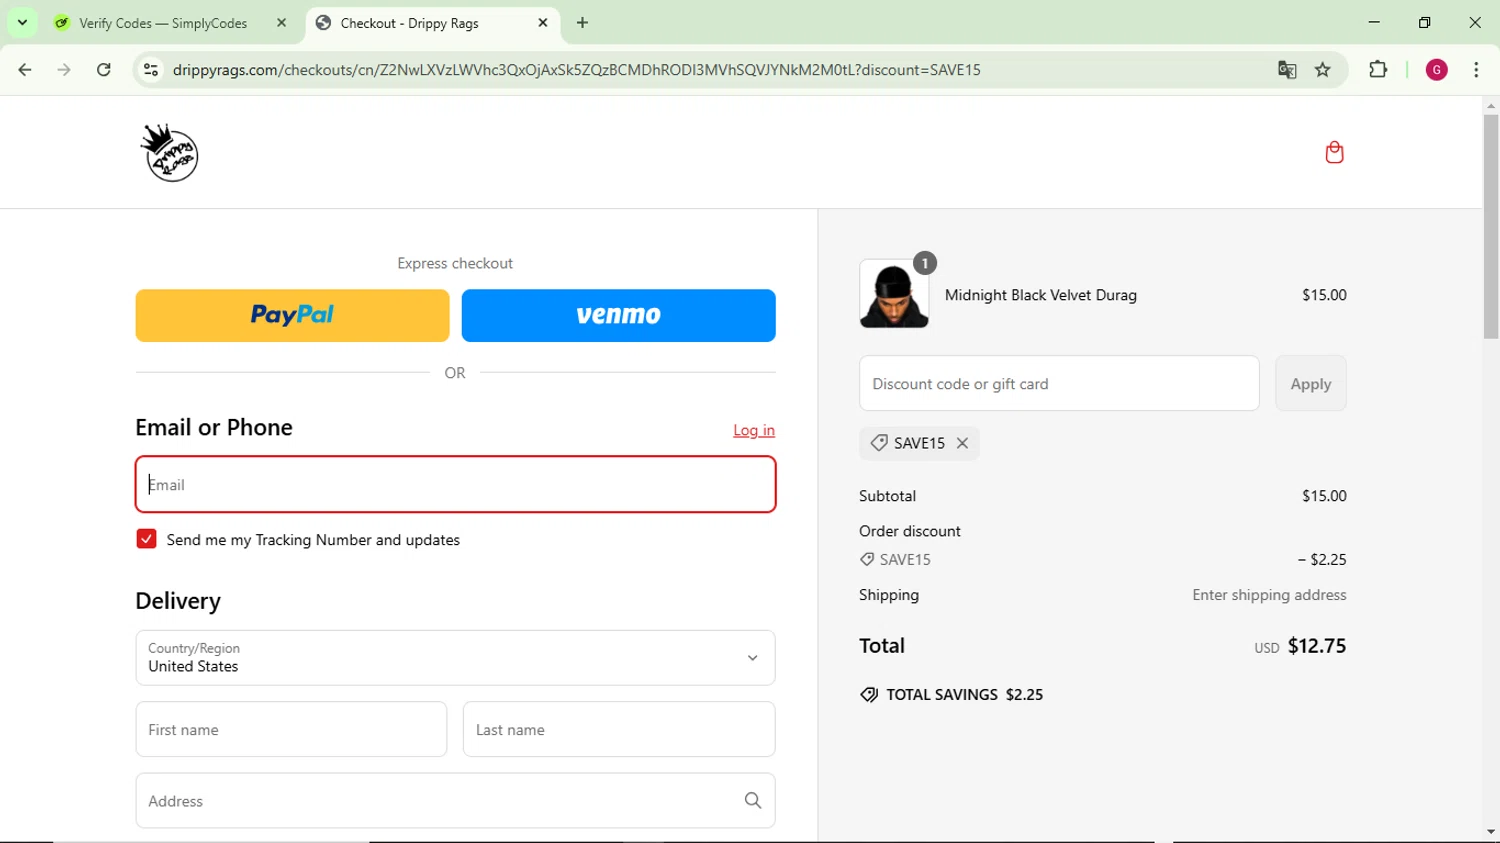Click the page vertical scrollbar thumb

click(x=1491, y=226)
